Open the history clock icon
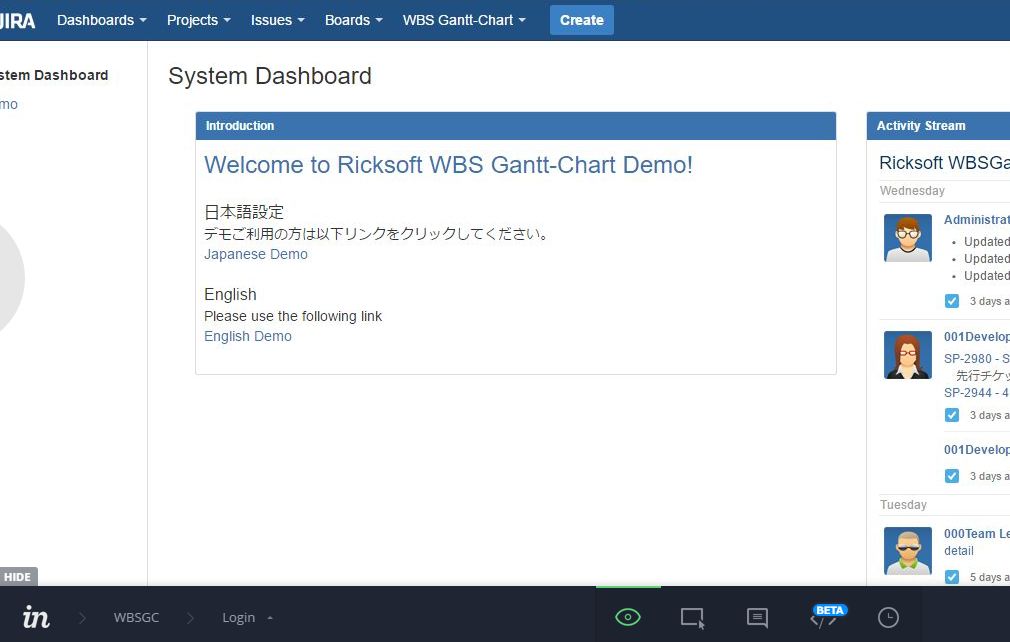 coord(888,618)
